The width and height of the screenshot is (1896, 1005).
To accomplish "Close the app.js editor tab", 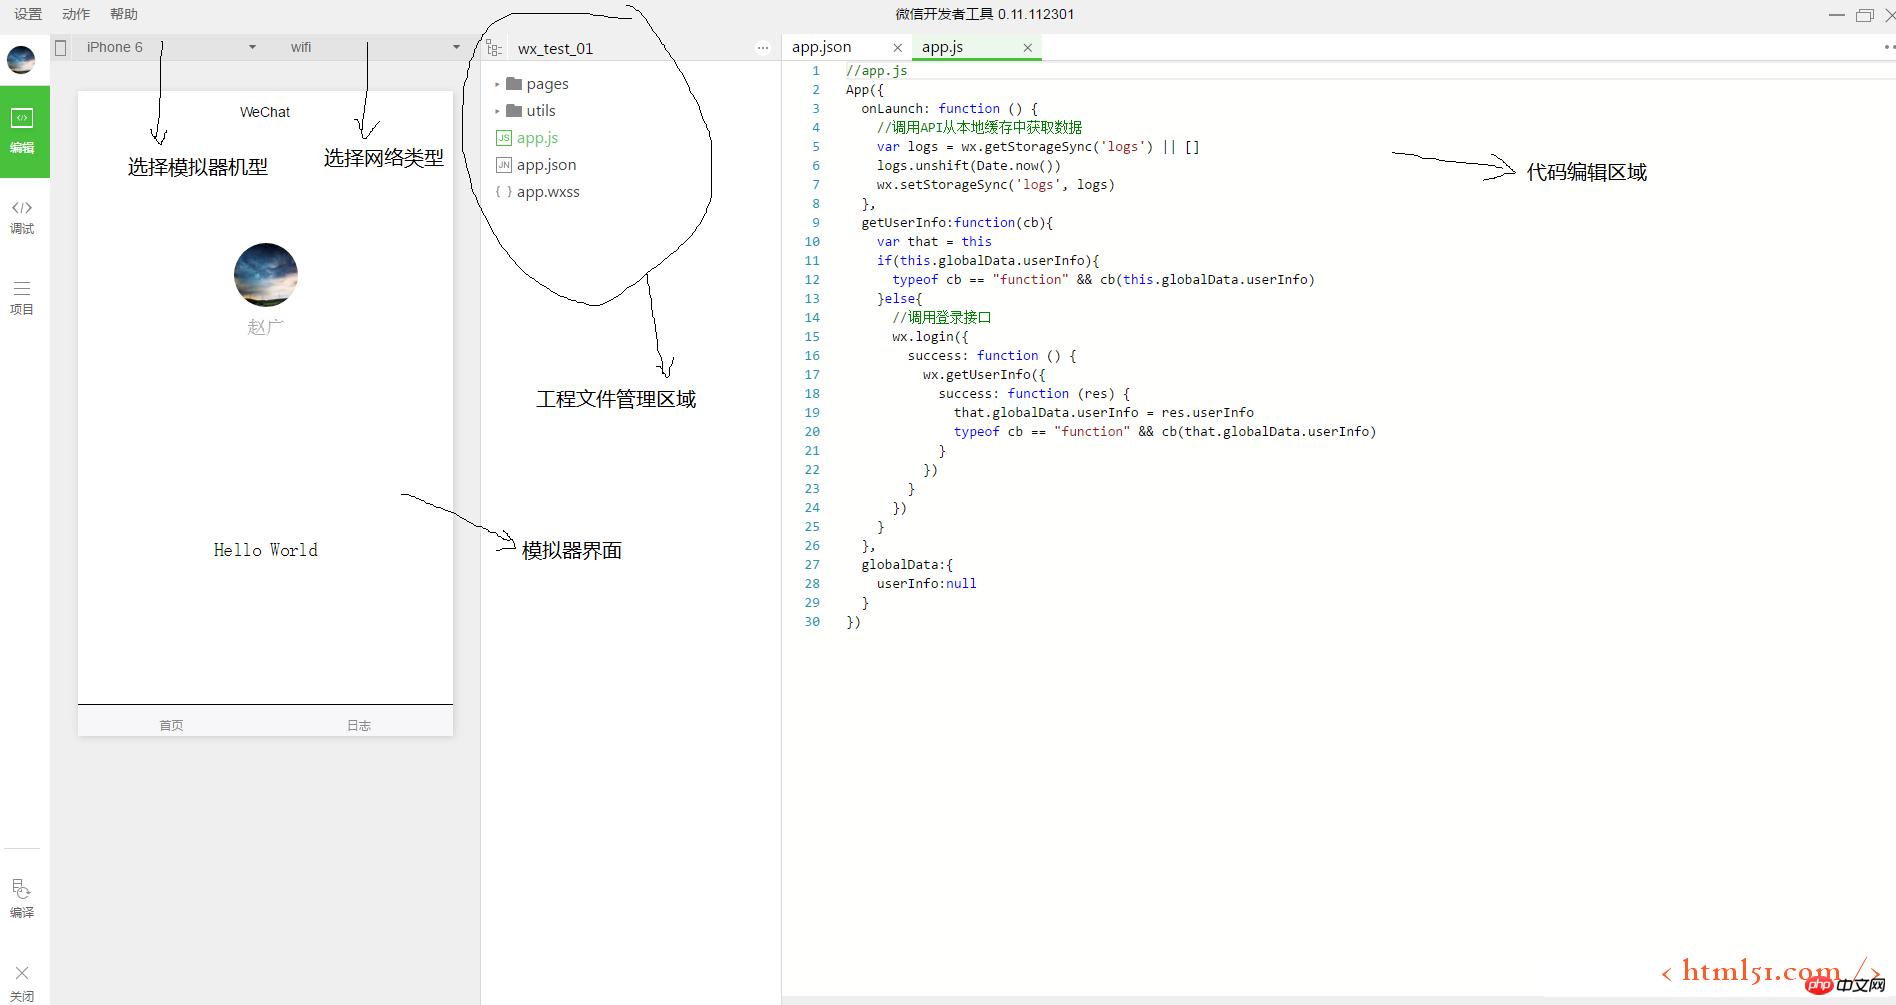I will point(1027,48).
